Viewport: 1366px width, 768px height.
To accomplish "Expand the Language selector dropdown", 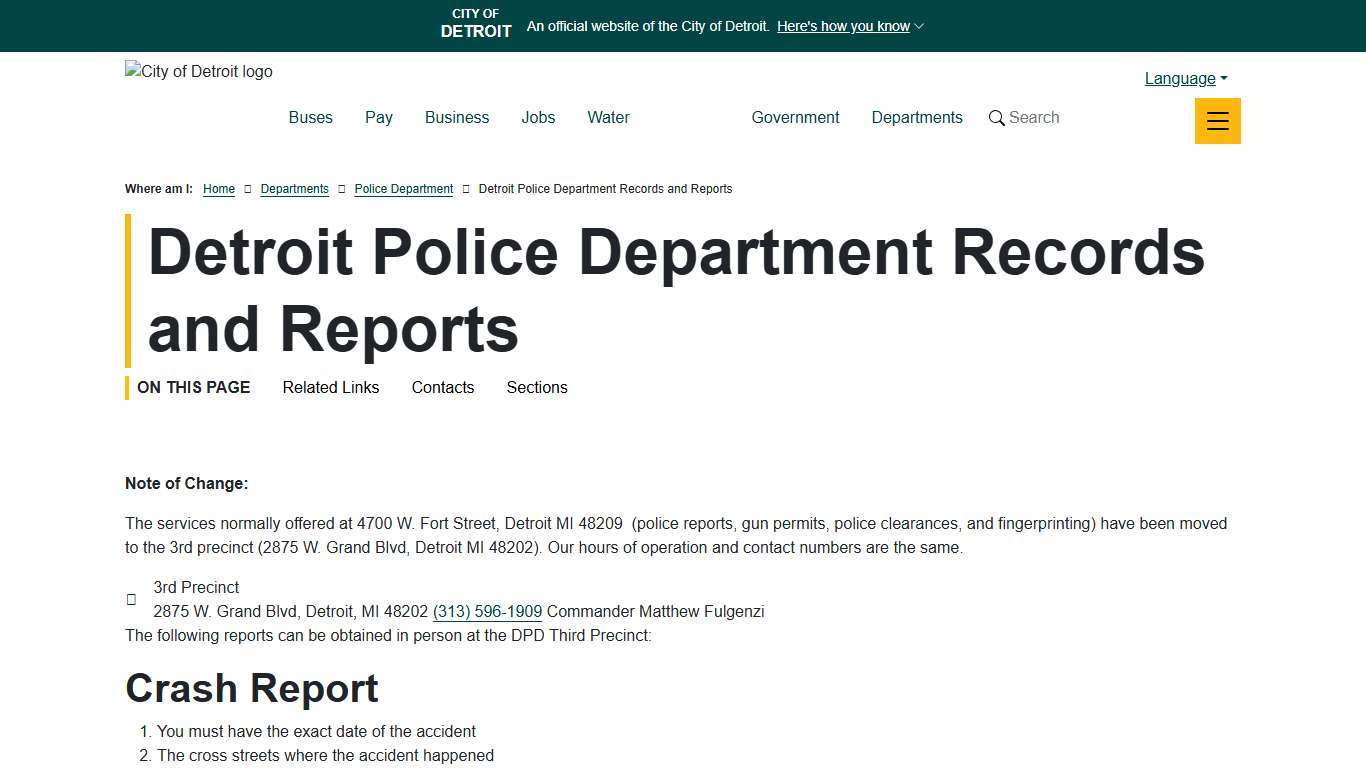I will click(1184, 78).
